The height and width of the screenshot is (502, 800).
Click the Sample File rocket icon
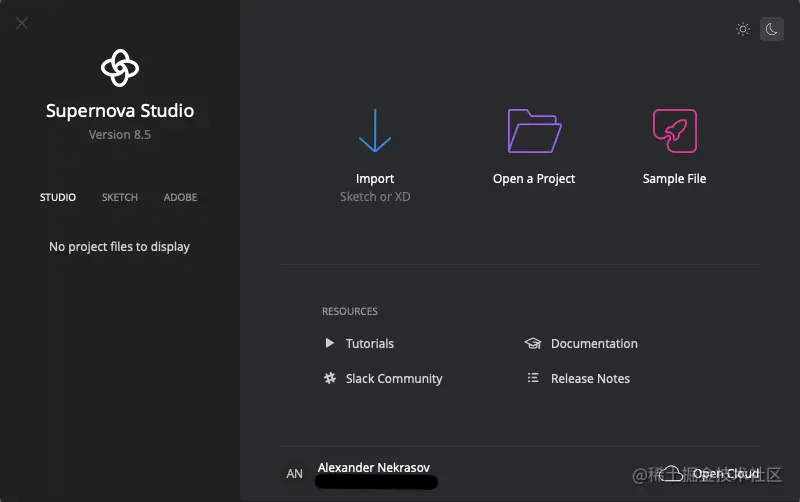pos(674,131)
